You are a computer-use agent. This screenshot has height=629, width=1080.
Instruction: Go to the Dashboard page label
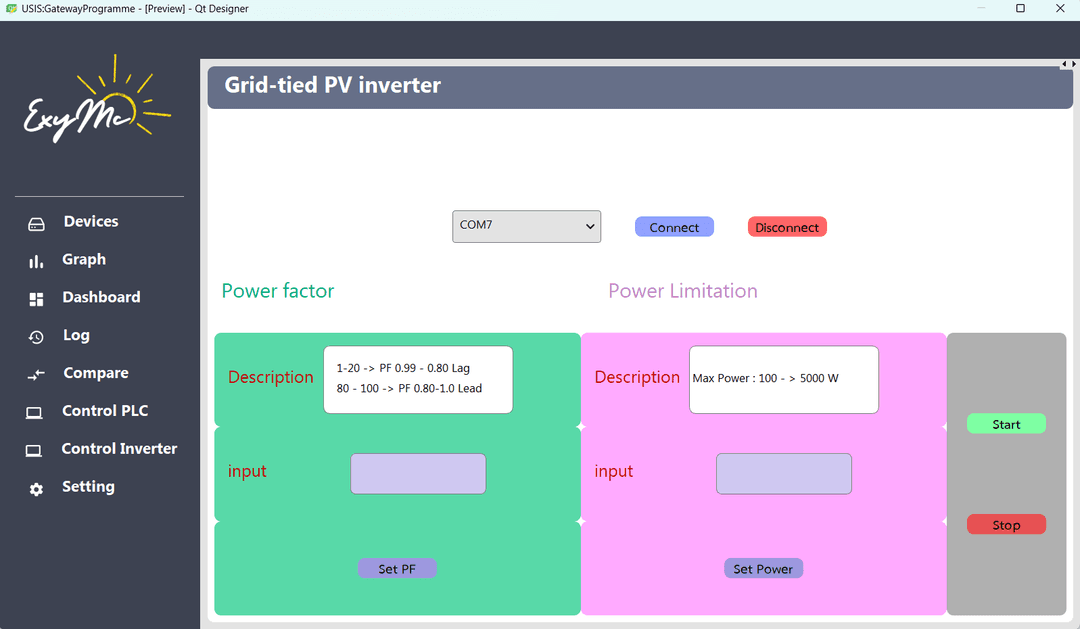click(101, 298)
